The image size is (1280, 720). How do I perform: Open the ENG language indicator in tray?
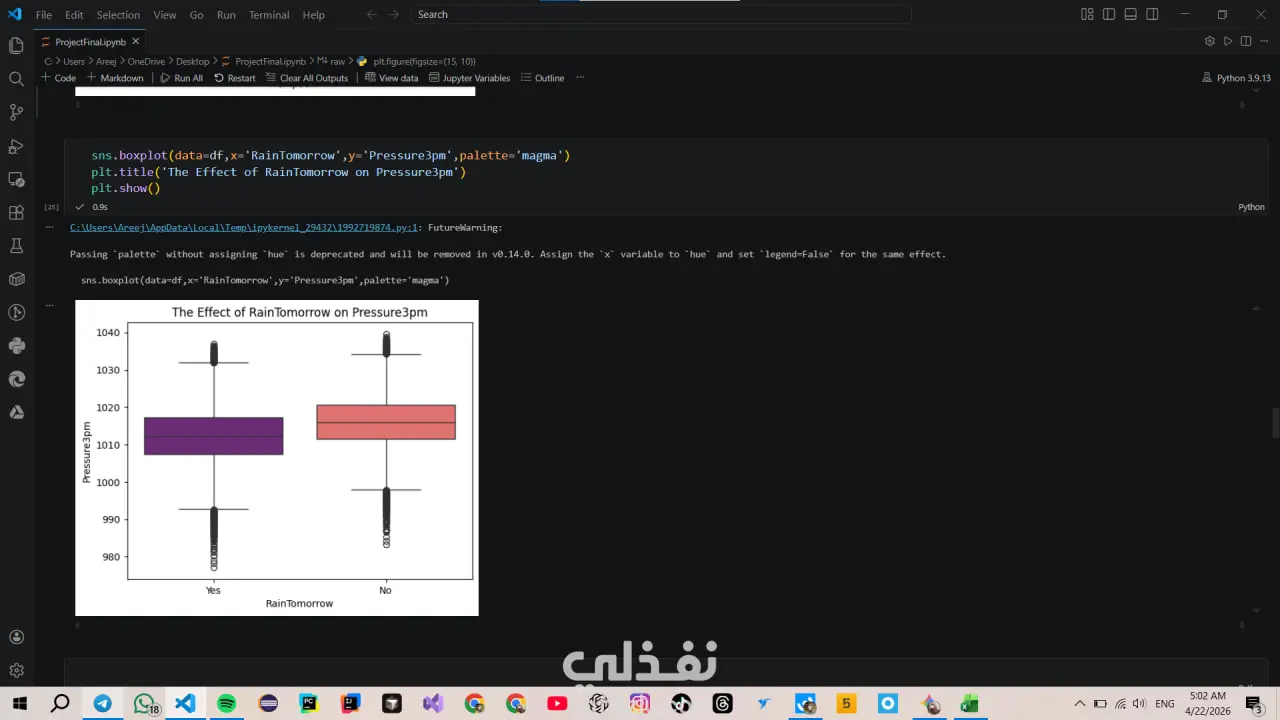(1165, 704)
